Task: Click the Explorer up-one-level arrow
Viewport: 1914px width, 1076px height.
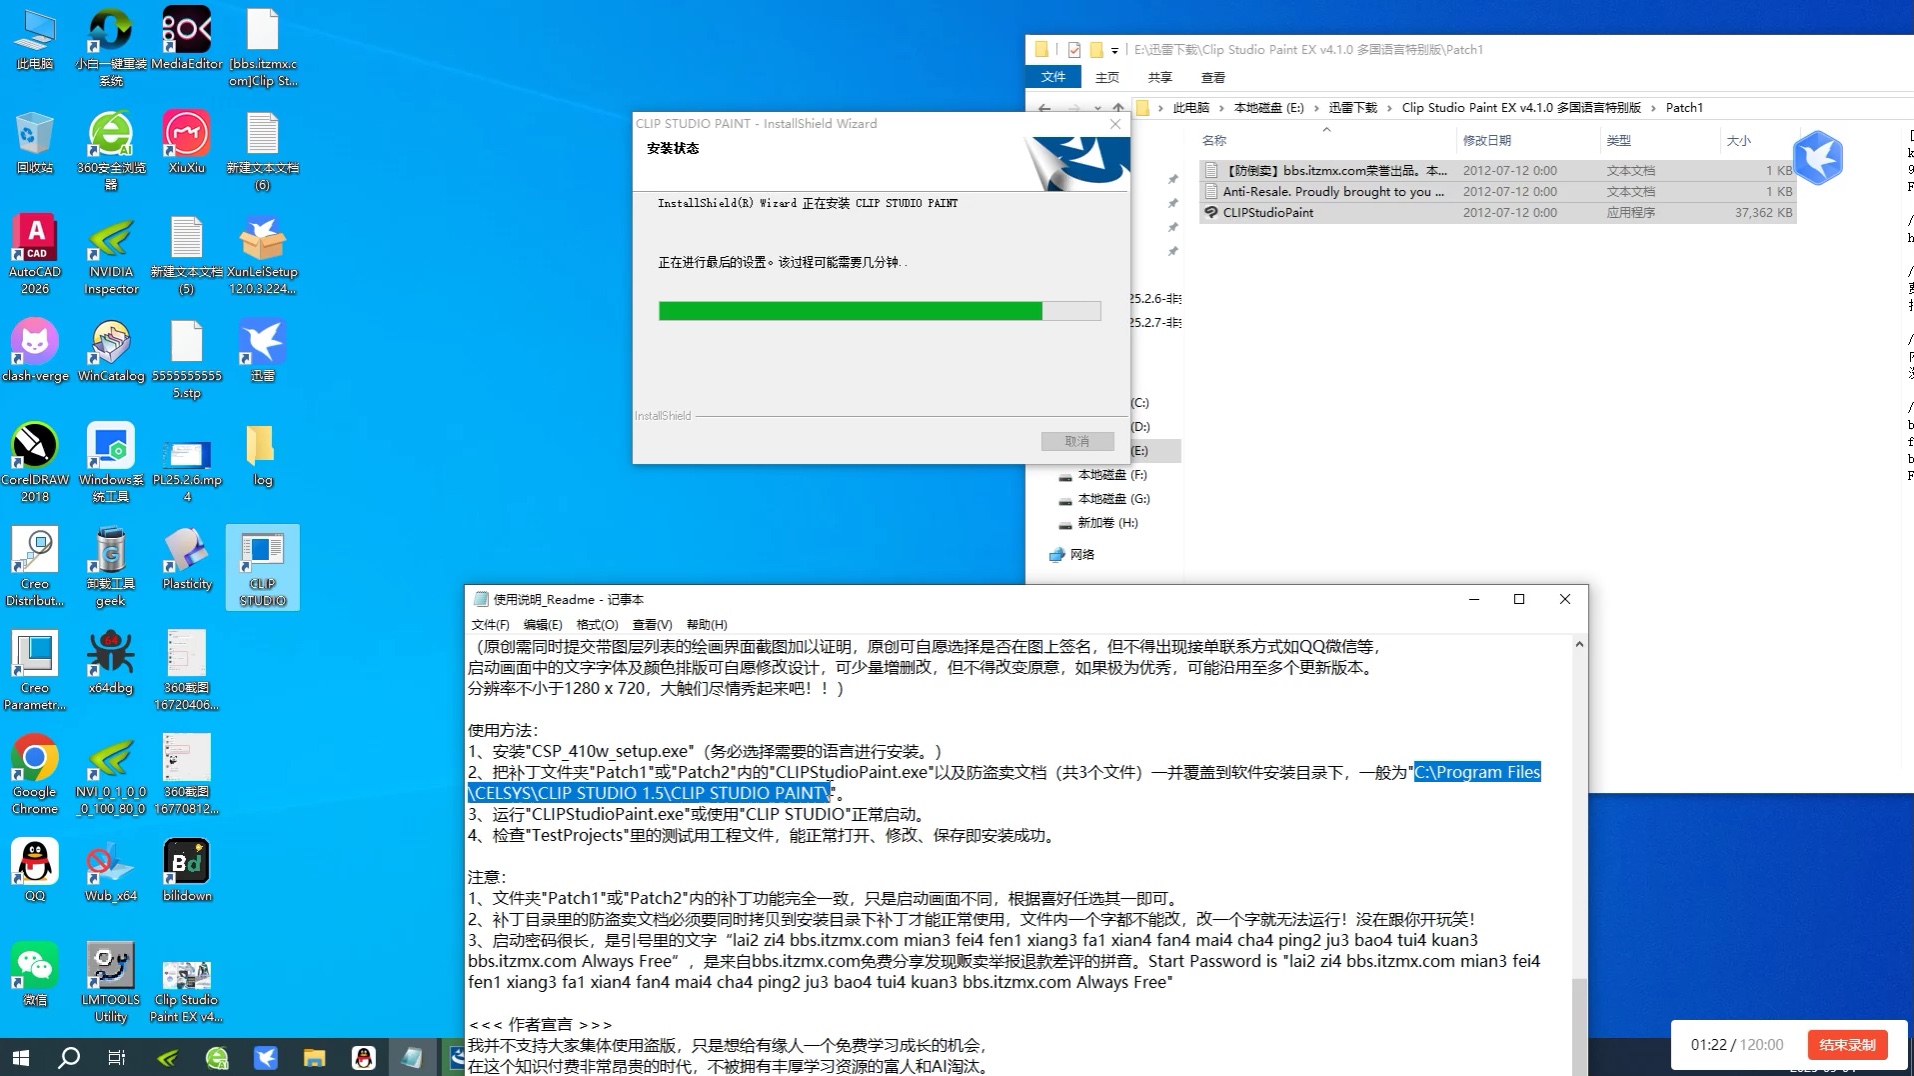Action: tap(1118, 108)
